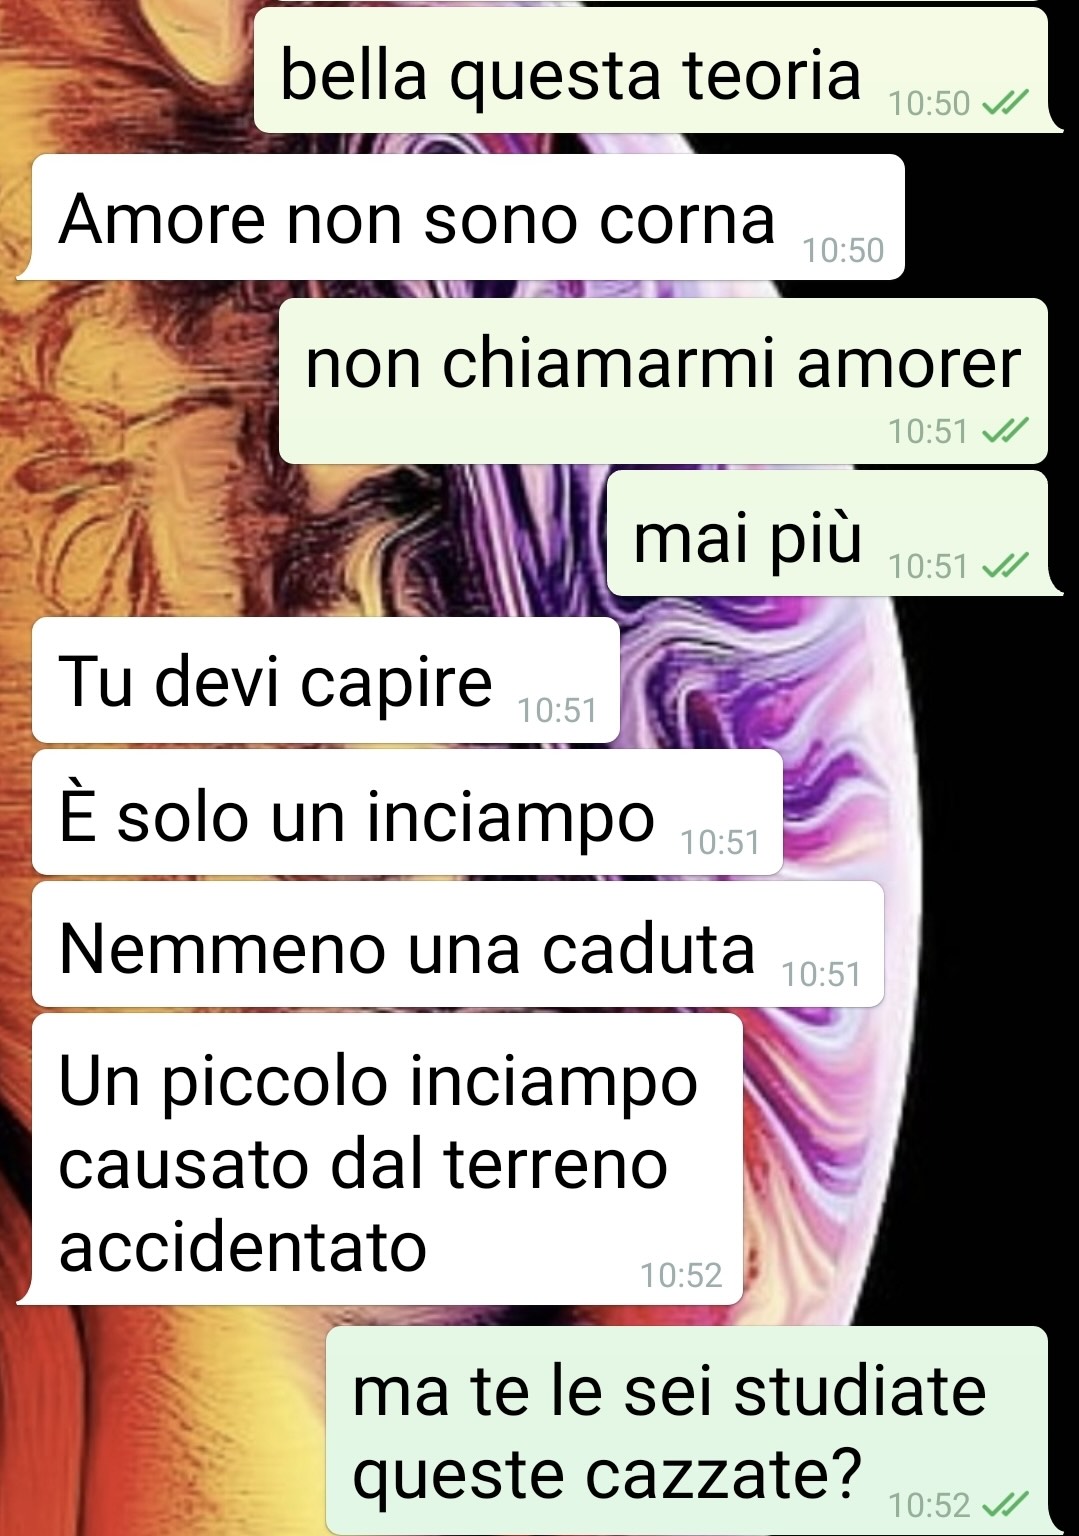Tap the 10:52 timestamp on 'accidentato' message

tap(681, 1275)
